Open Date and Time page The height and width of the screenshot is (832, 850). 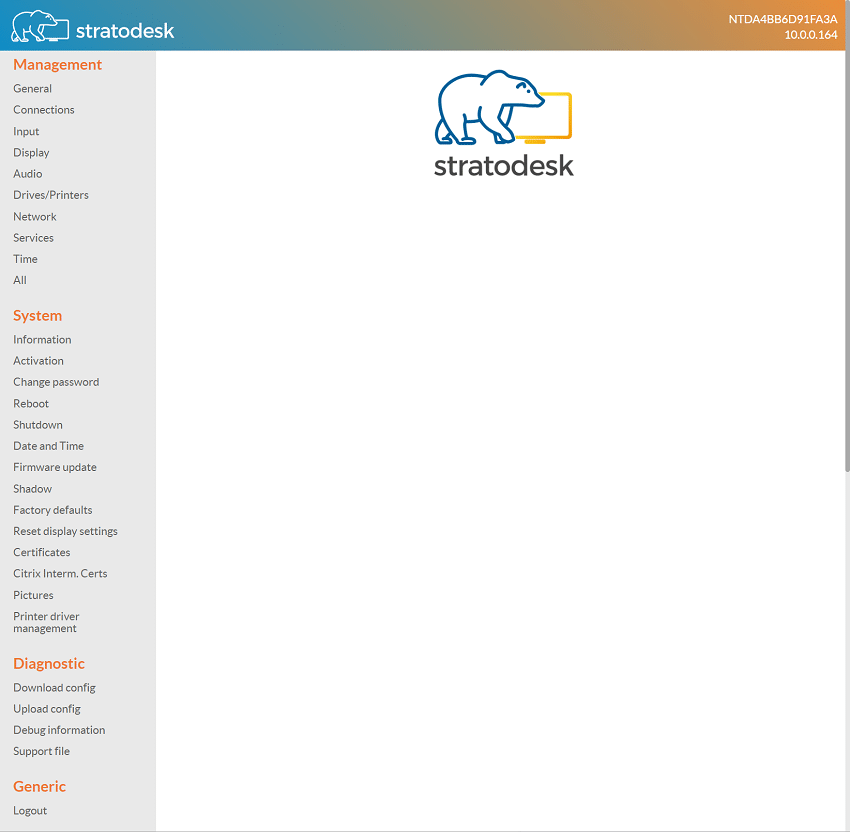coord(49,446)
